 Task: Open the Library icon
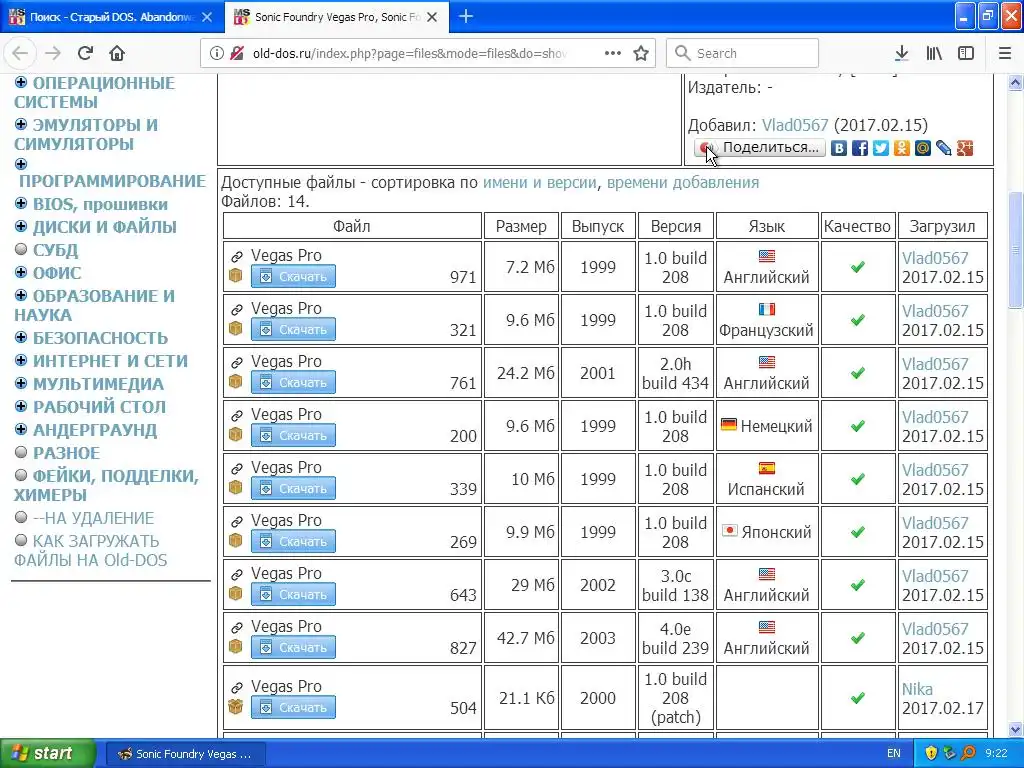pyautogui.click(x=934, y=53)
